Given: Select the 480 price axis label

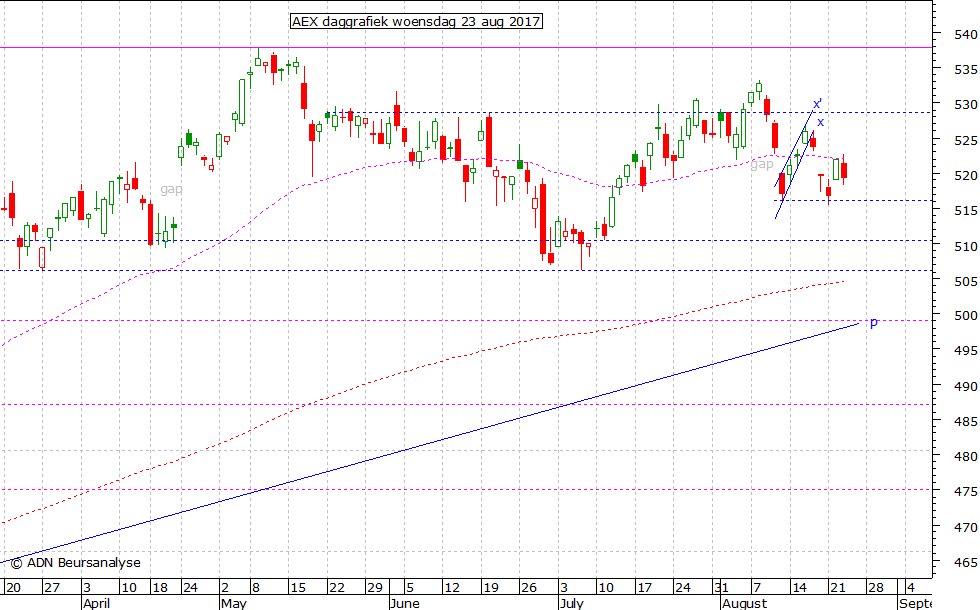Looking at the screenshot, I should 966,457.
